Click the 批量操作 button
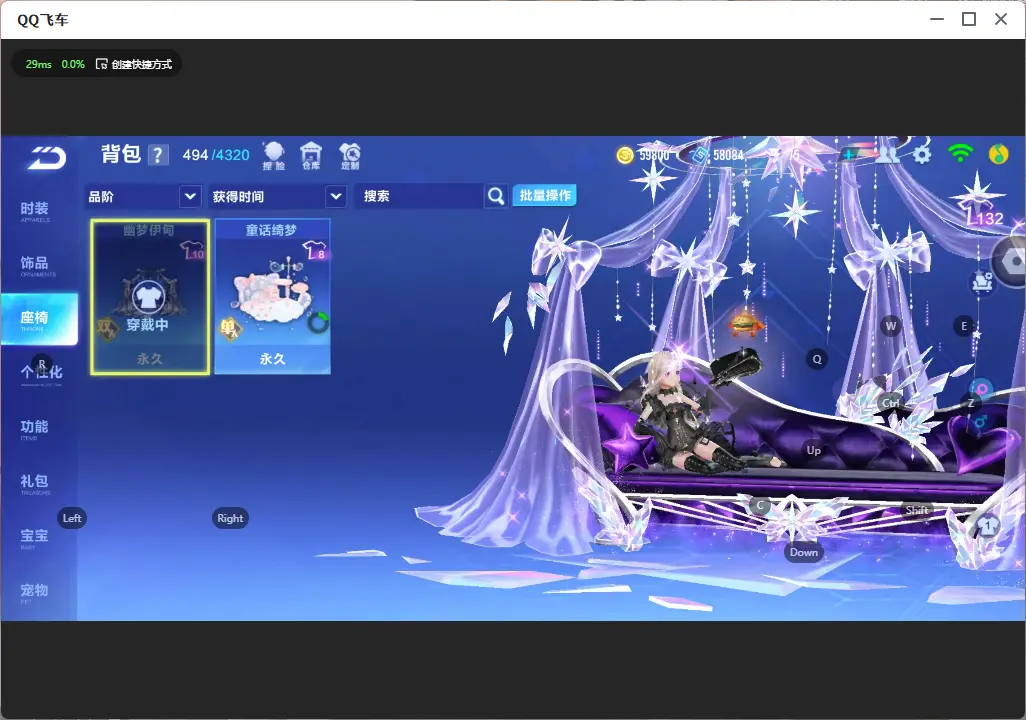Image resolution: width=1026 pixels, height=720 pixels. click(x=544, y=195)
